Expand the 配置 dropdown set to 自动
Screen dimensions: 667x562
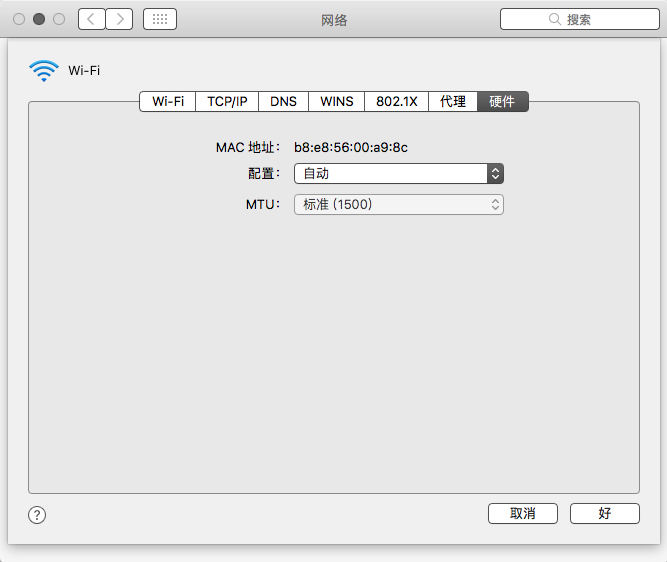tap(398, 173)
